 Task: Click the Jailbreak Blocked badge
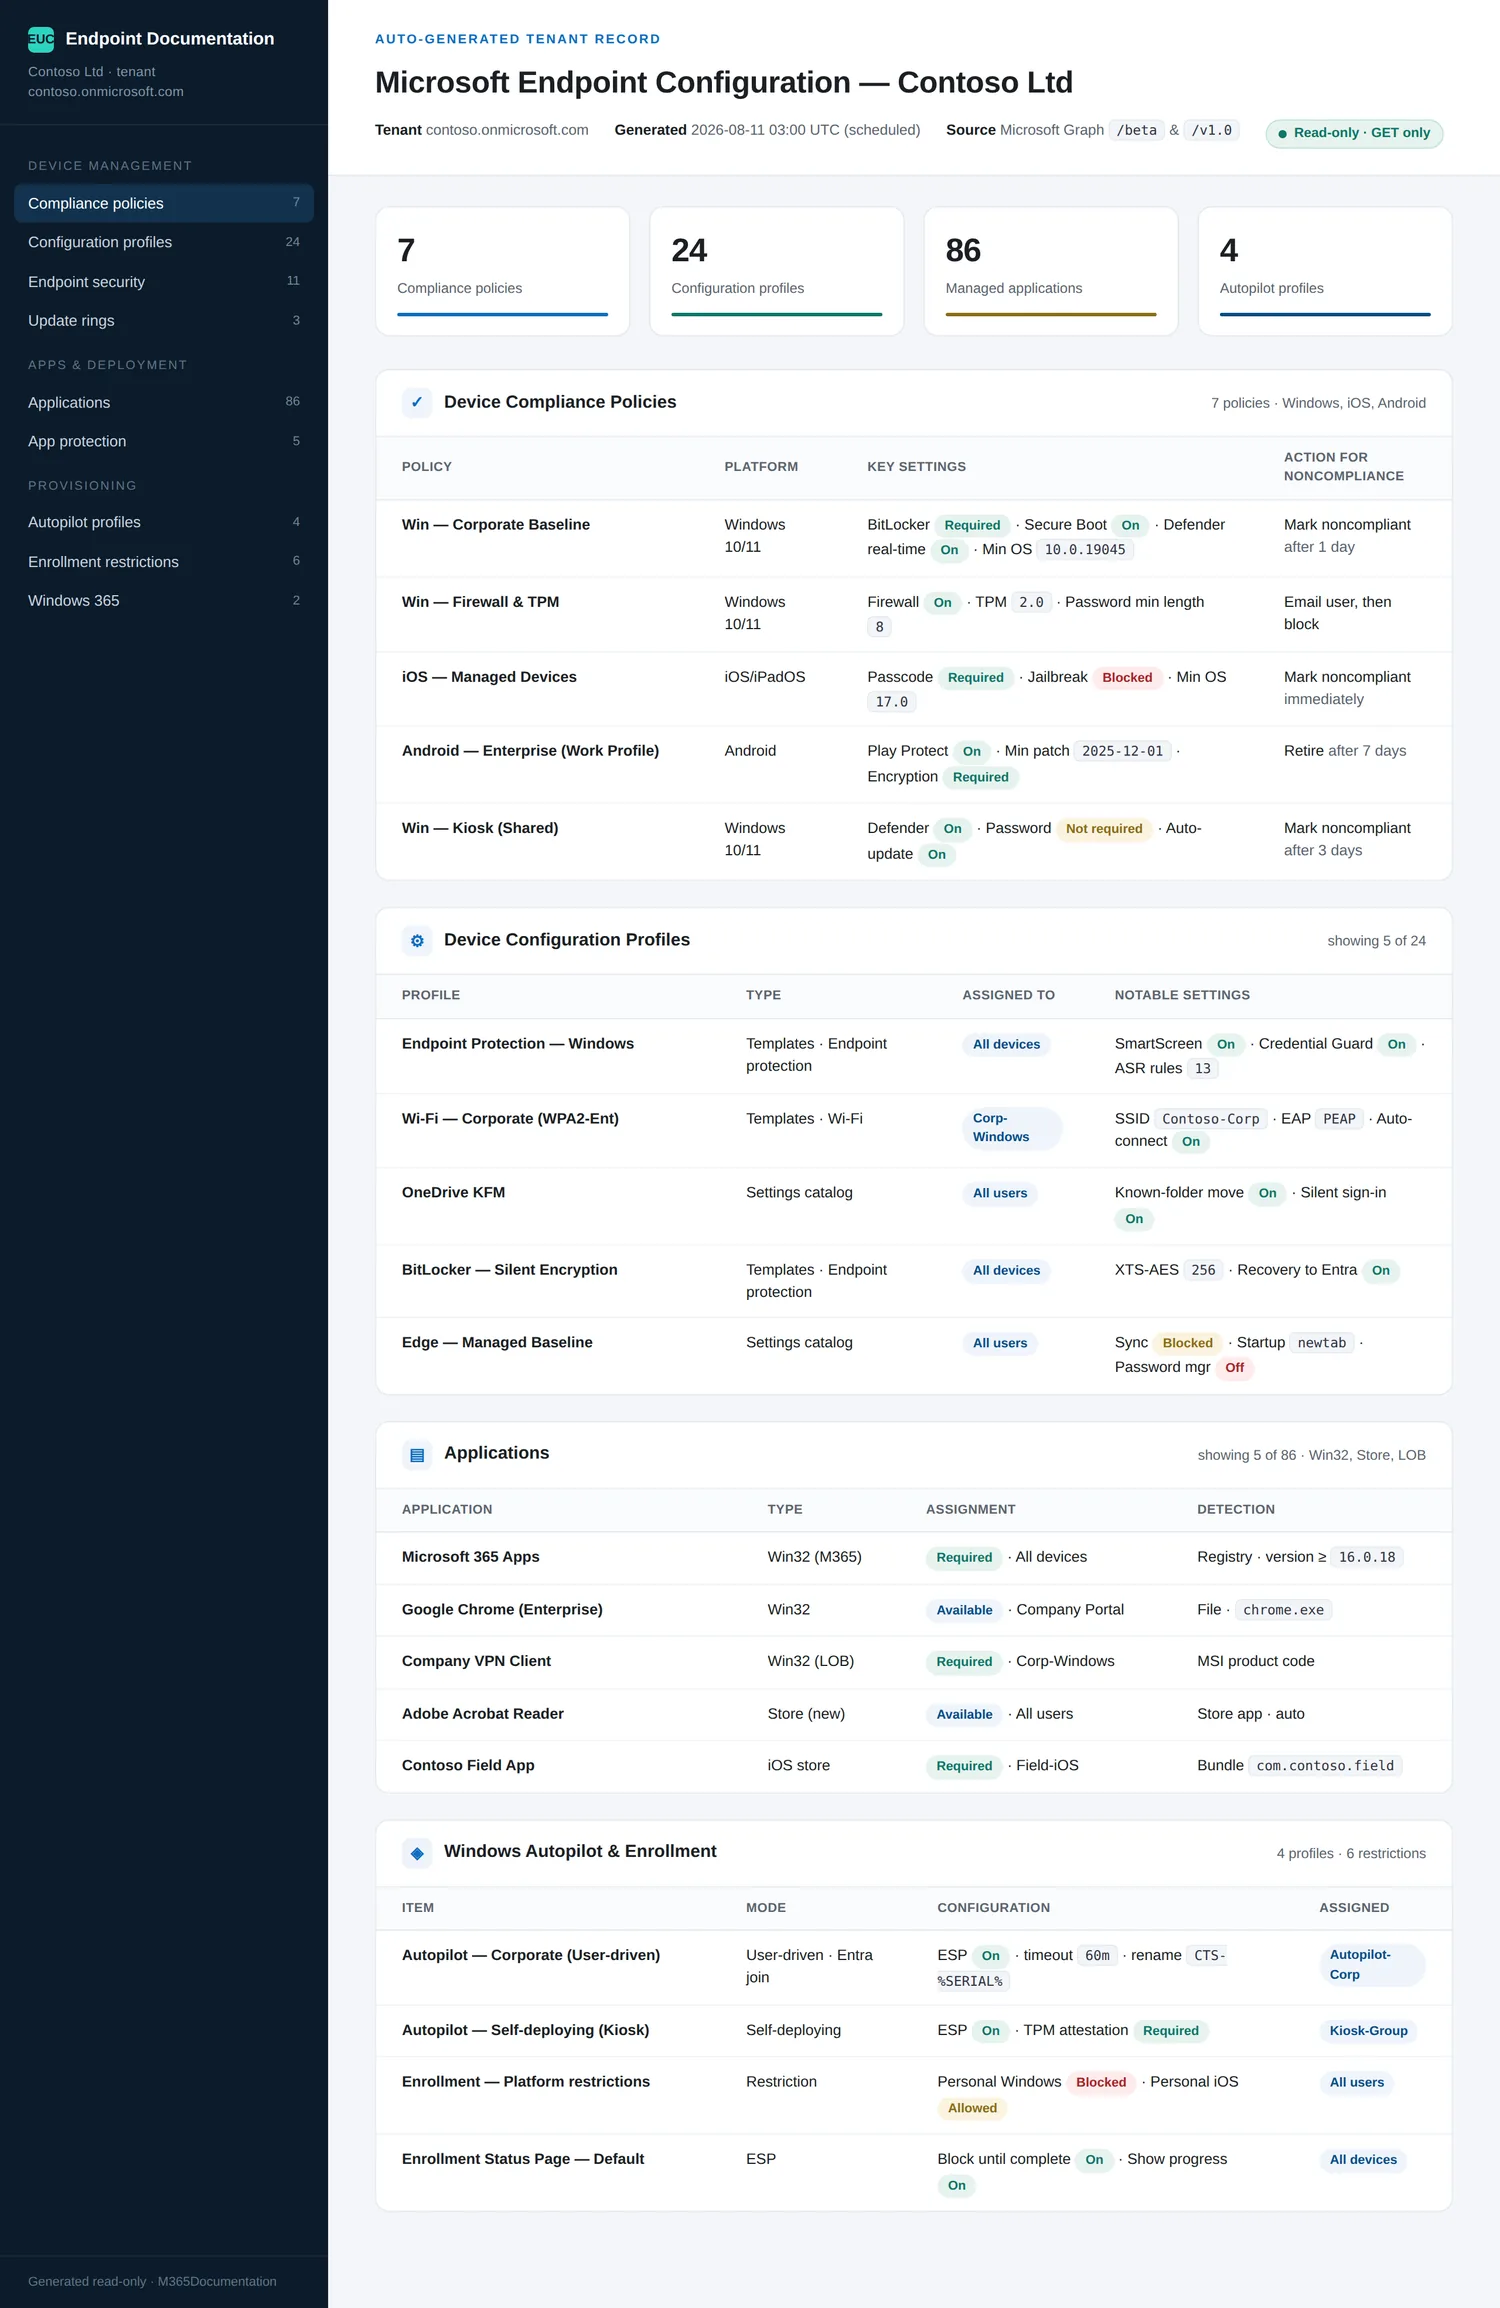coord(1127,677)
